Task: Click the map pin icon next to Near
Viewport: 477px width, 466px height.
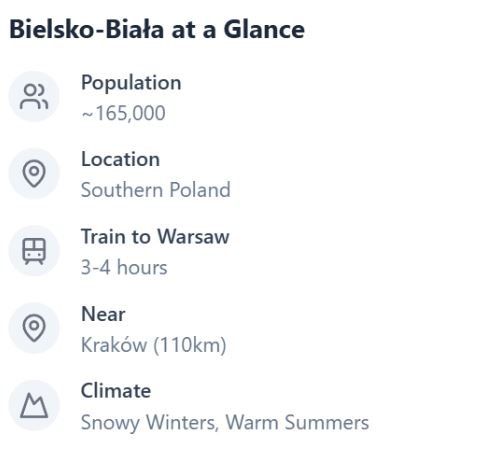Action: pos(34,328)
